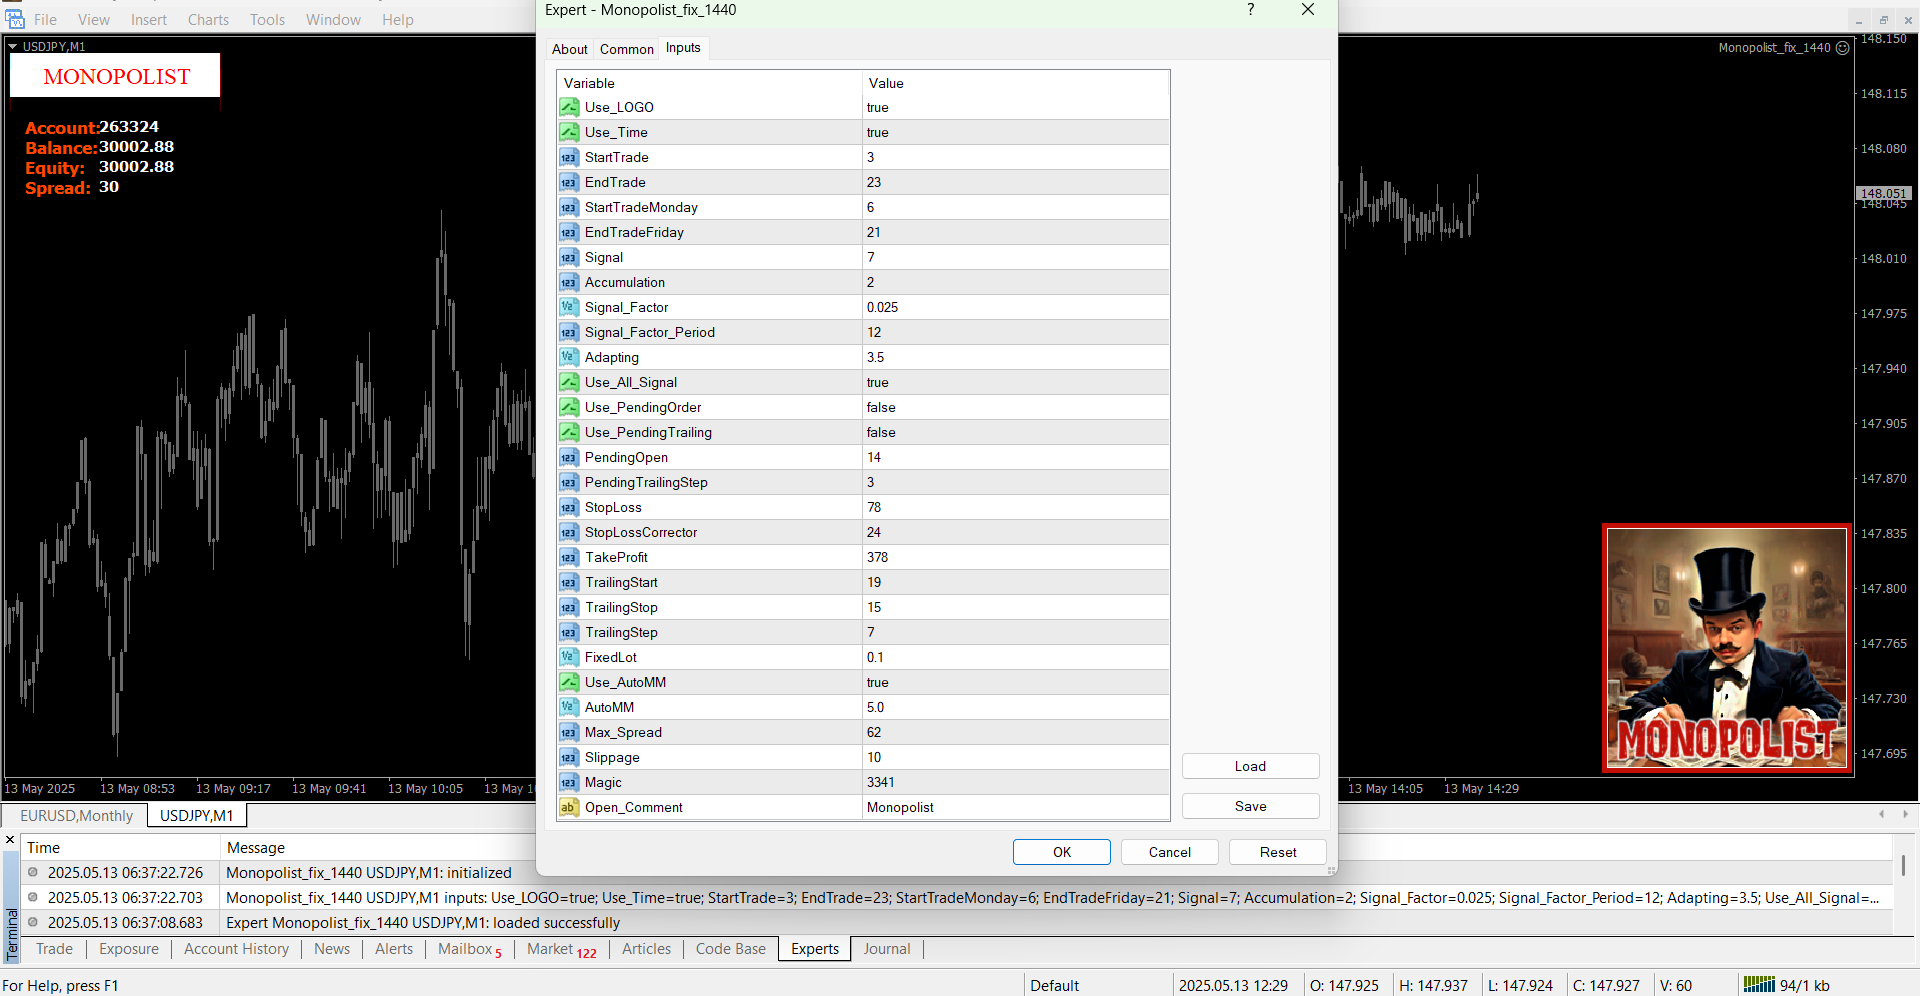
Task: Select the Use_AutoMM true value cell
Action: [x=1015, y=682]
